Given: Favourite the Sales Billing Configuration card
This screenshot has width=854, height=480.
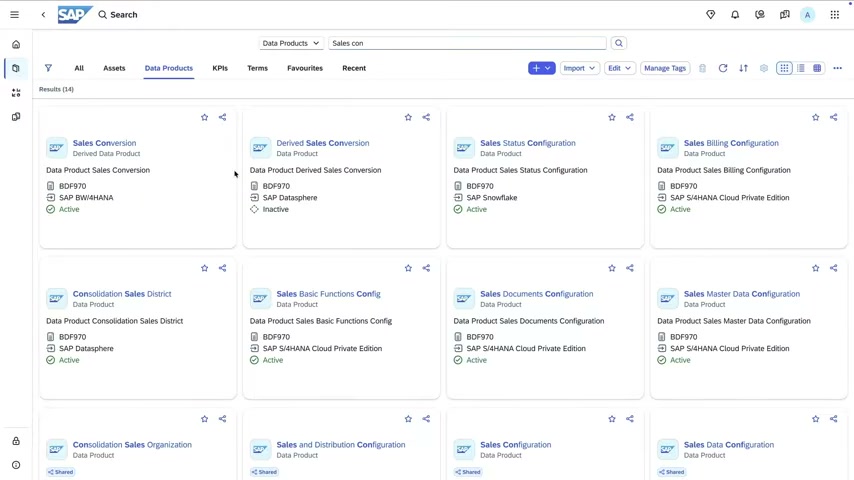Looking at the screenshot, I should point(815,117).
